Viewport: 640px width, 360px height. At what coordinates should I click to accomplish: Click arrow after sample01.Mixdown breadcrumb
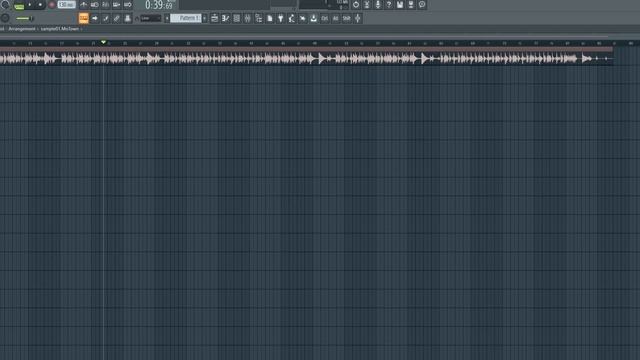tap(82, 29)
